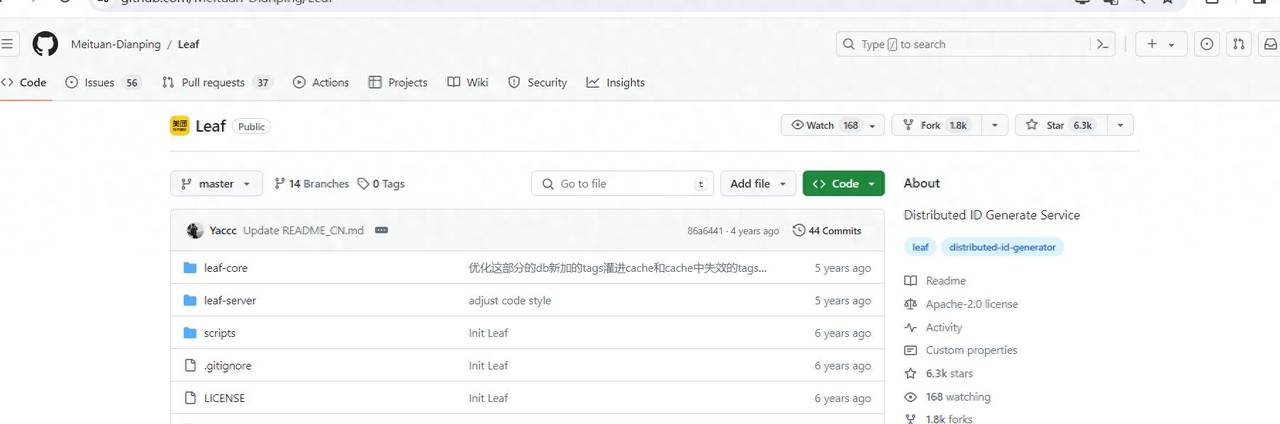Expand the star lists dropdown arrow
Image resolution: width=1280 pixels, height=424 pixels.
(x=1120, y=125)
